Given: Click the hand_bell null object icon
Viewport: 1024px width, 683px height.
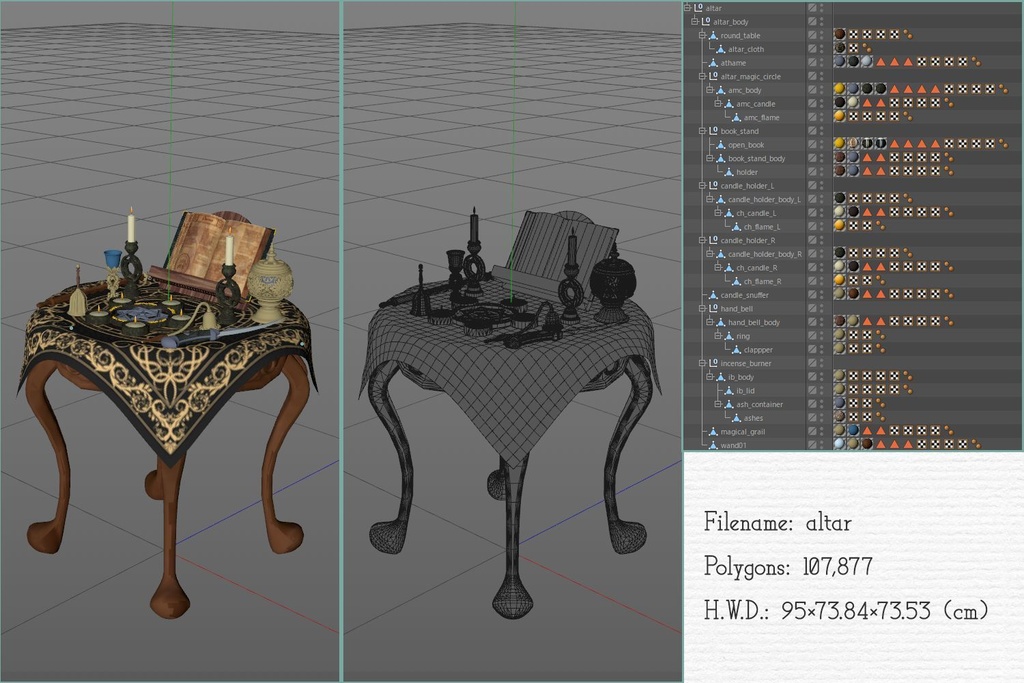Looking at the screenshot, I should point(713,308).
